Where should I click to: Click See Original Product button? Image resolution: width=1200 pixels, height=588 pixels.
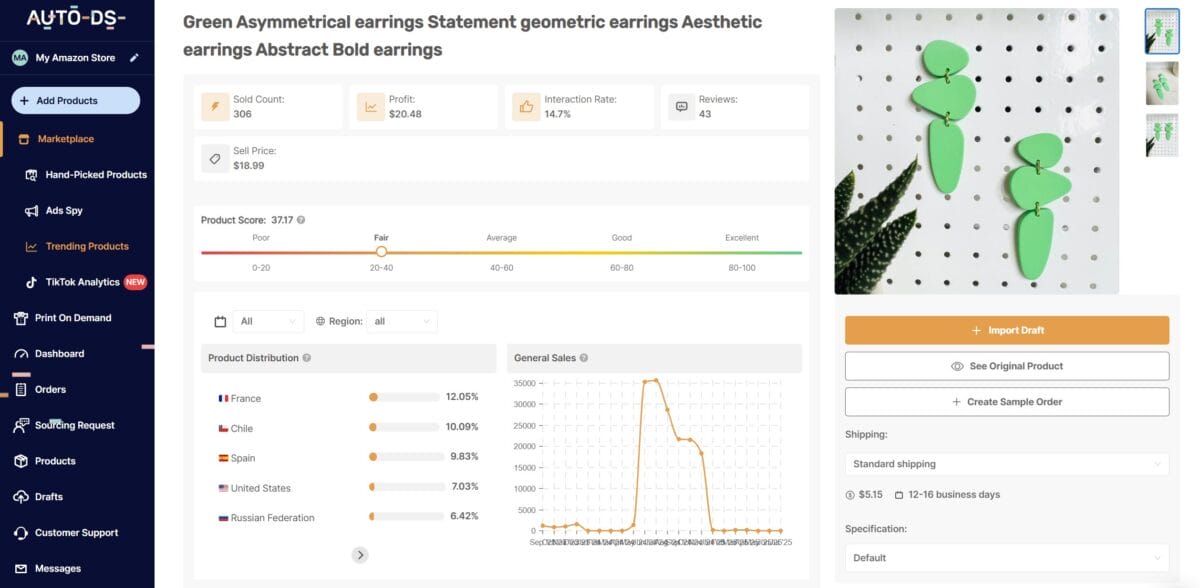pyautogui.click(x=1006, y=366)
